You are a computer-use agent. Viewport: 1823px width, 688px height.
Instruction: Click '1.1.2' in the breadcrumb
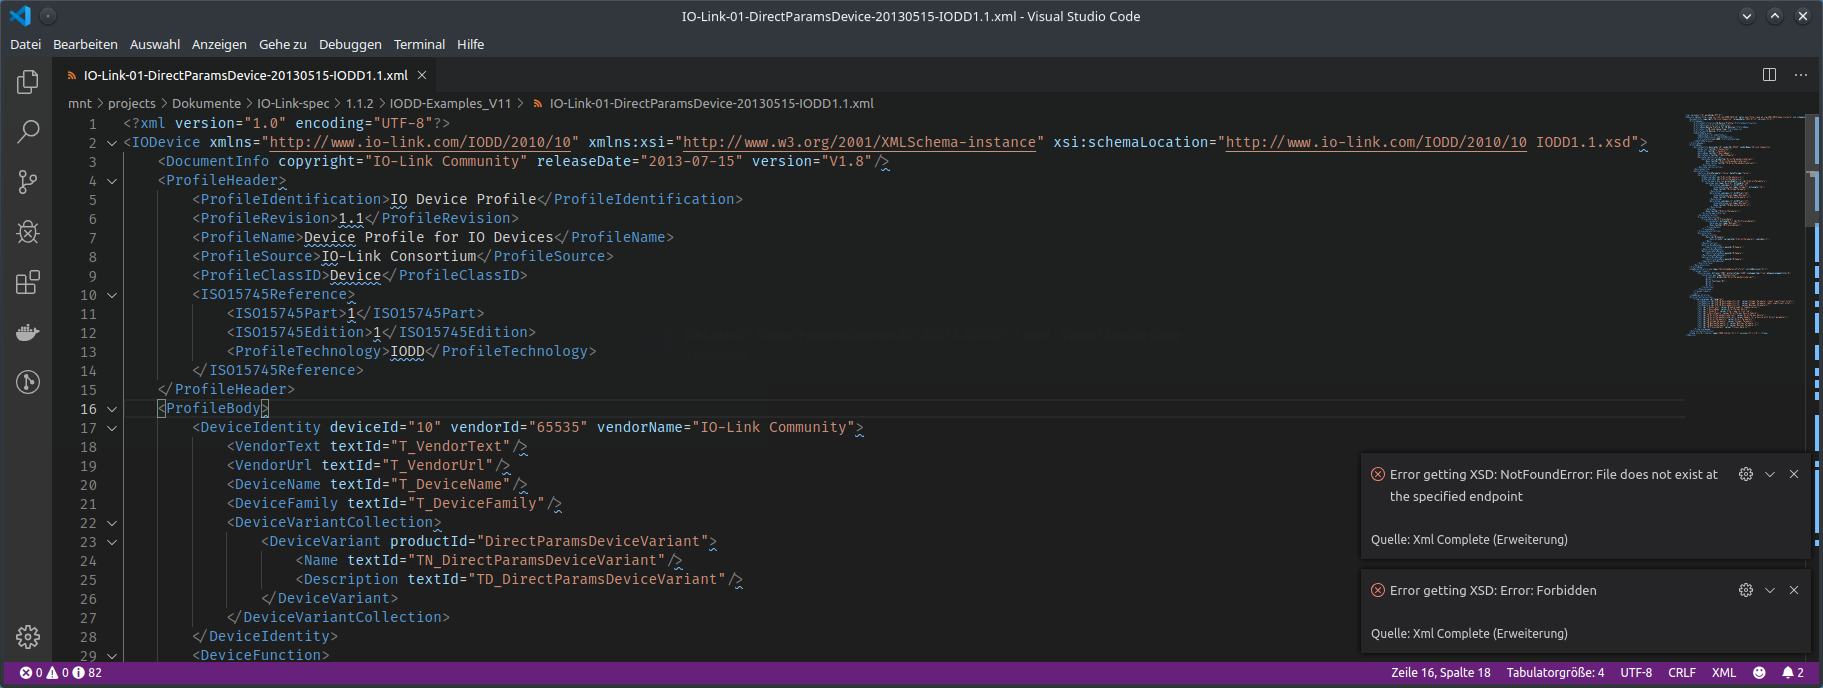click(x=359, y=103)
